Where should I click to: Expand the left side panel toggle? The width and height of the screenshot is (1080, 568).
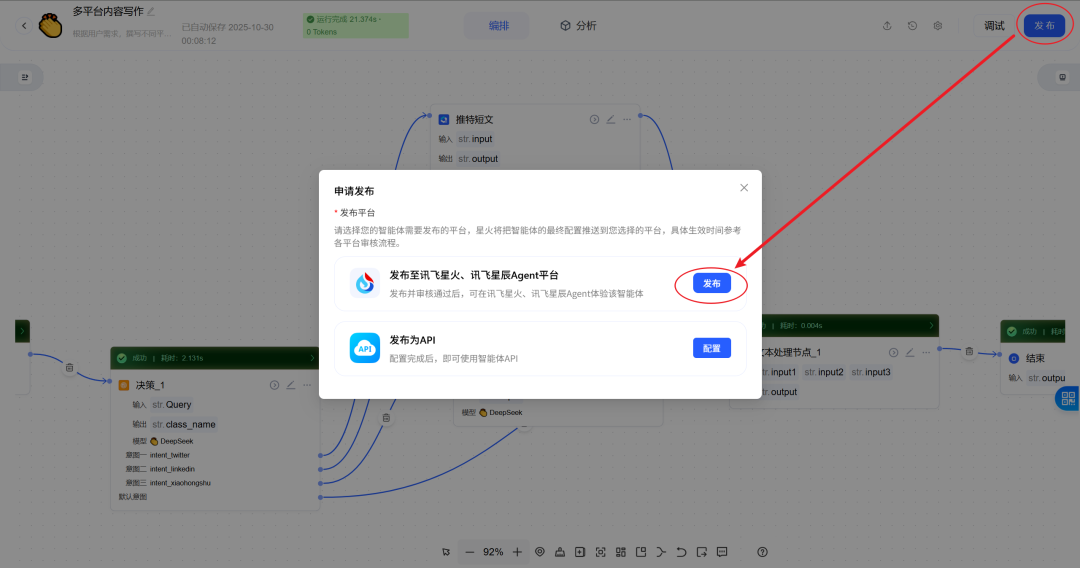[x=25, y=77]
